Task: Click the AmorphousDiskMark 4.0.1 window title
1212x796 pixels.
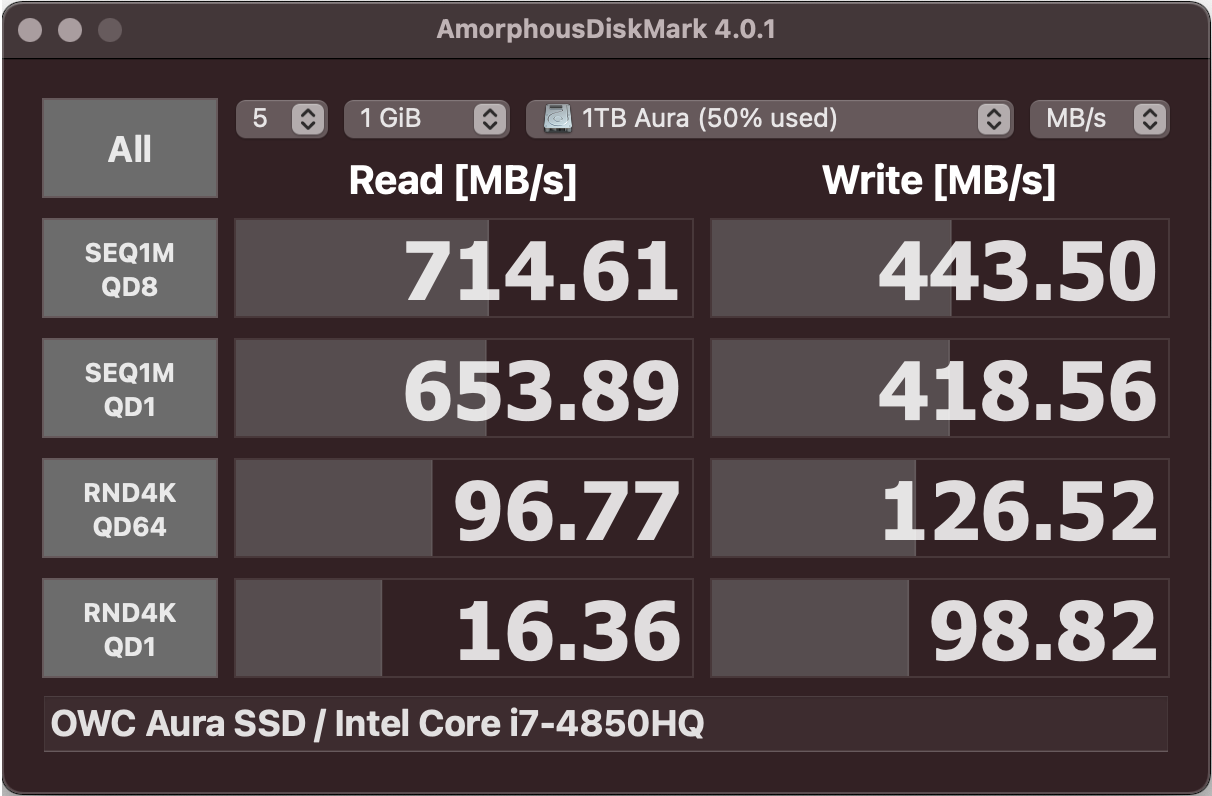Action: click(606, 29)
